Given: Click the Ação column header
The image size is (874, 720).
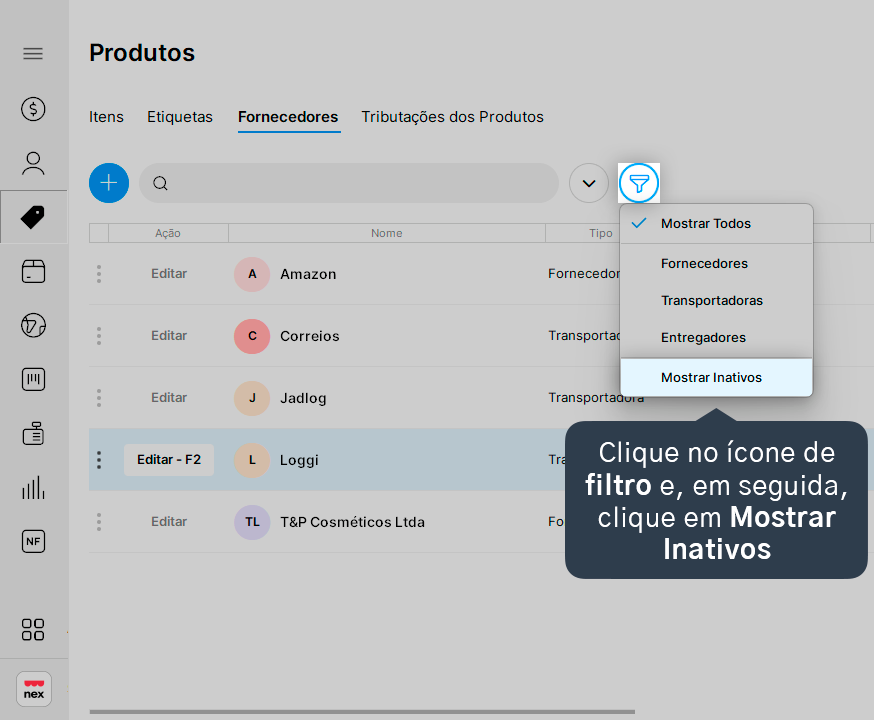Looking at the screenshot, I should [168, 233].
